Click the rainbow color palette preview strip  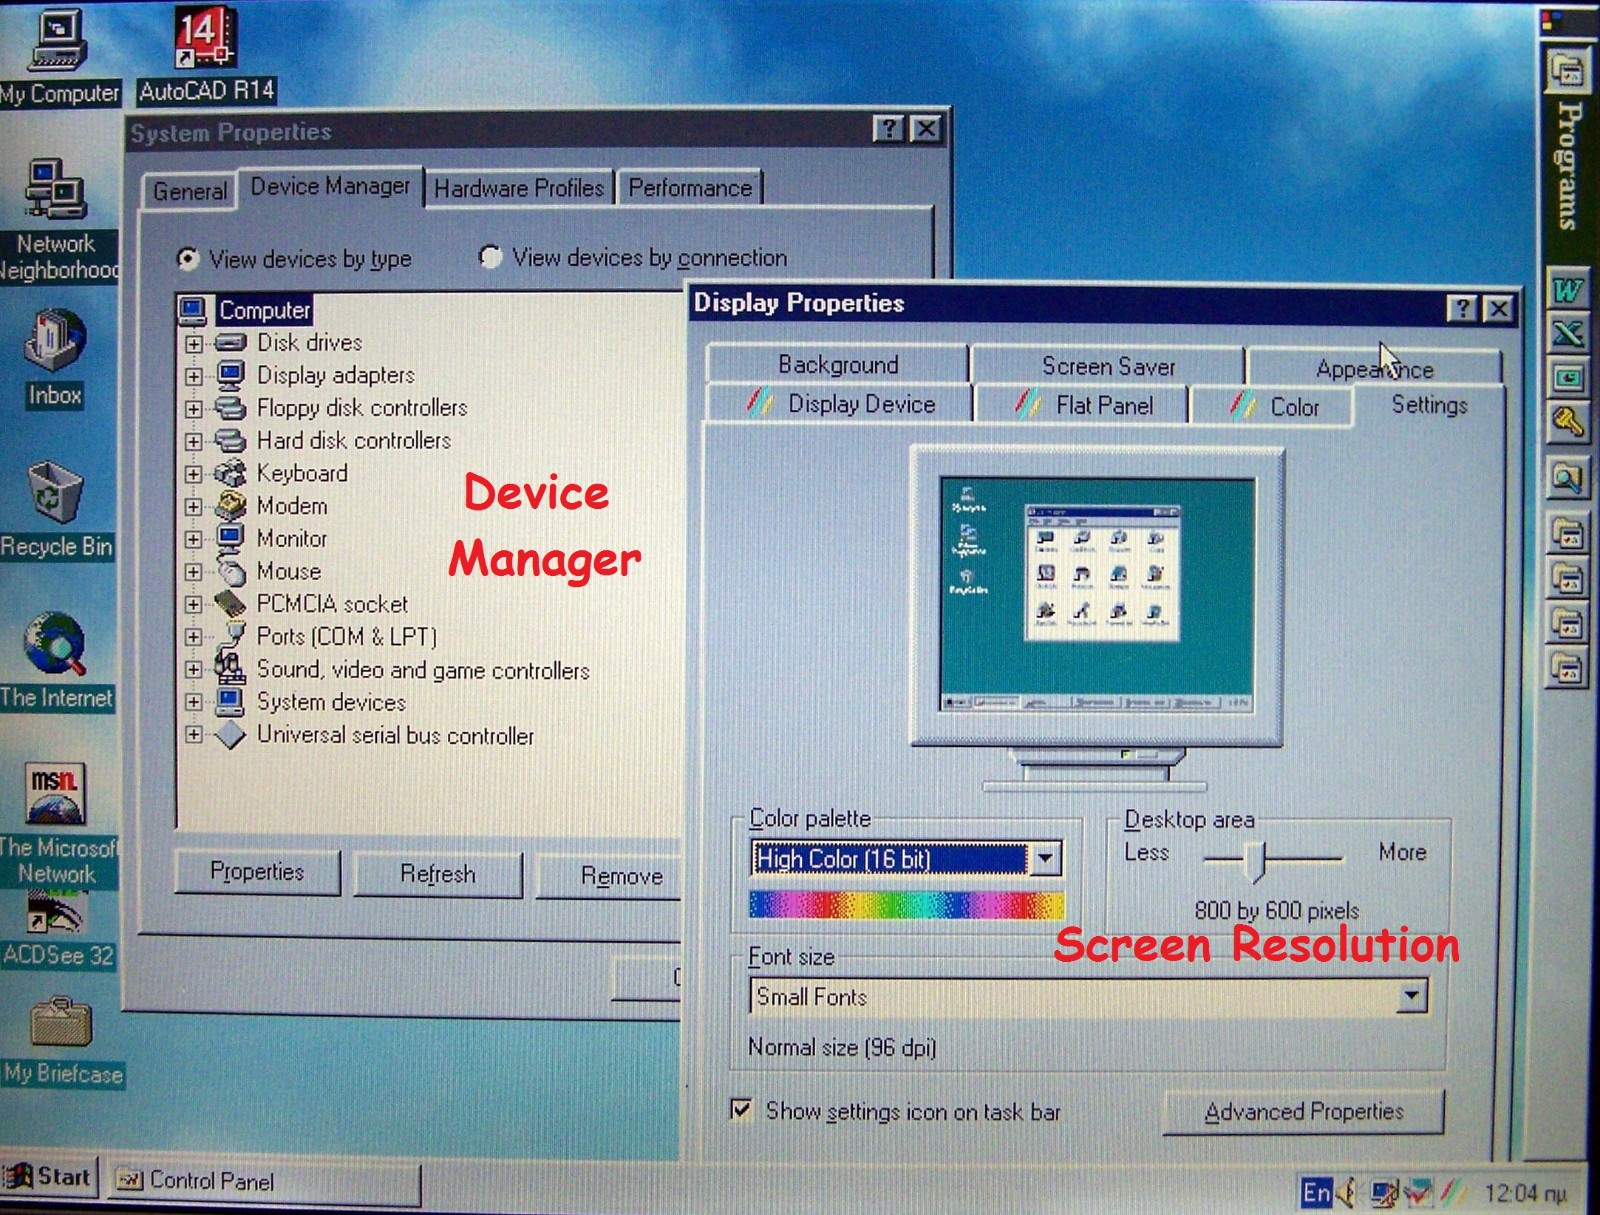click(x=907, y=904)
